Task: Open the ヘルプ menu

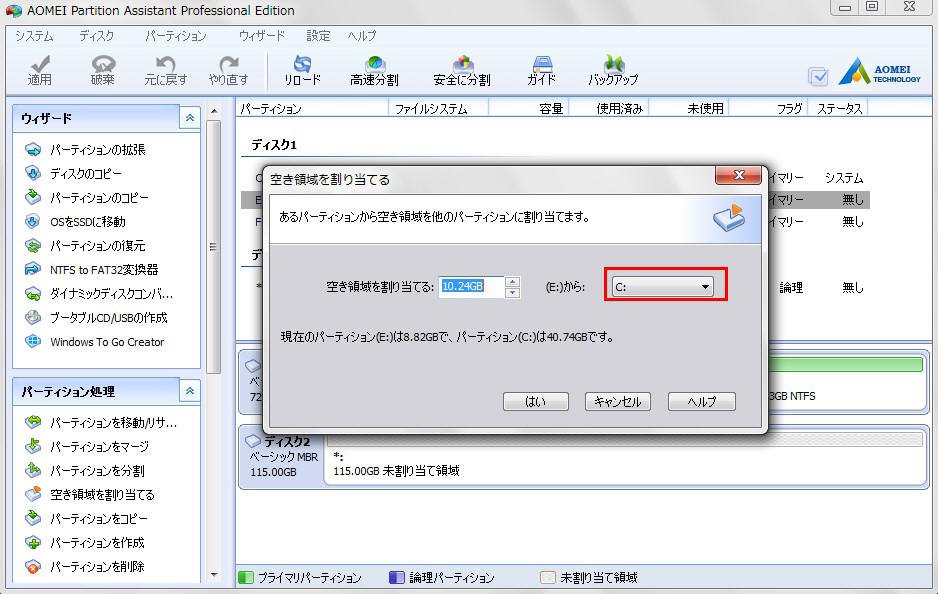Action: (362, 36)
